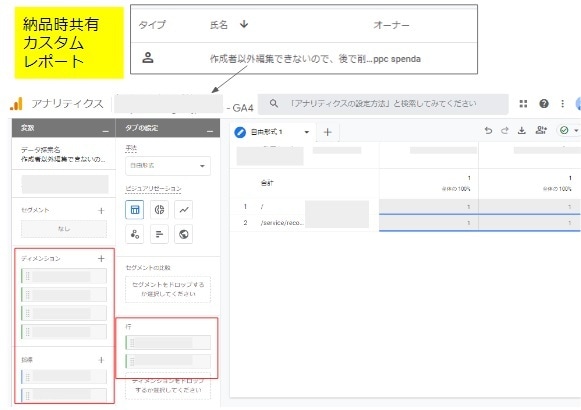Add a new tab with plus button
The height and width of the screenshot is (410, 581).
(328, 132)
